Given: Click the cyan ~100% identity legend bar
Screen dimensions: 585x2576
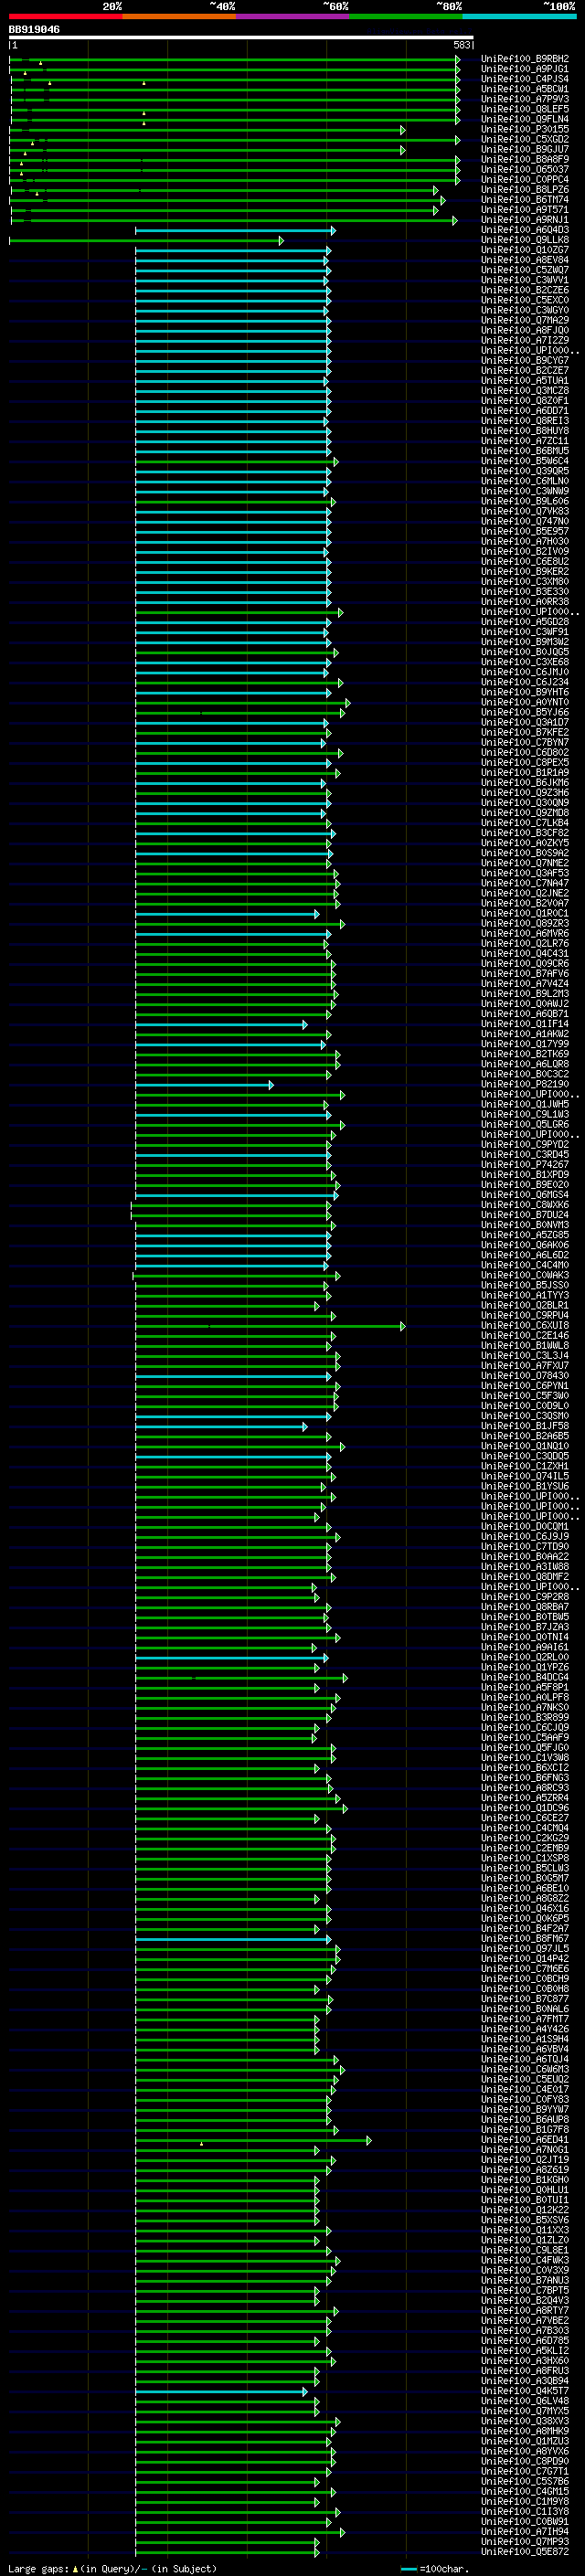Looking at the screenshot, I should point(519,16).
